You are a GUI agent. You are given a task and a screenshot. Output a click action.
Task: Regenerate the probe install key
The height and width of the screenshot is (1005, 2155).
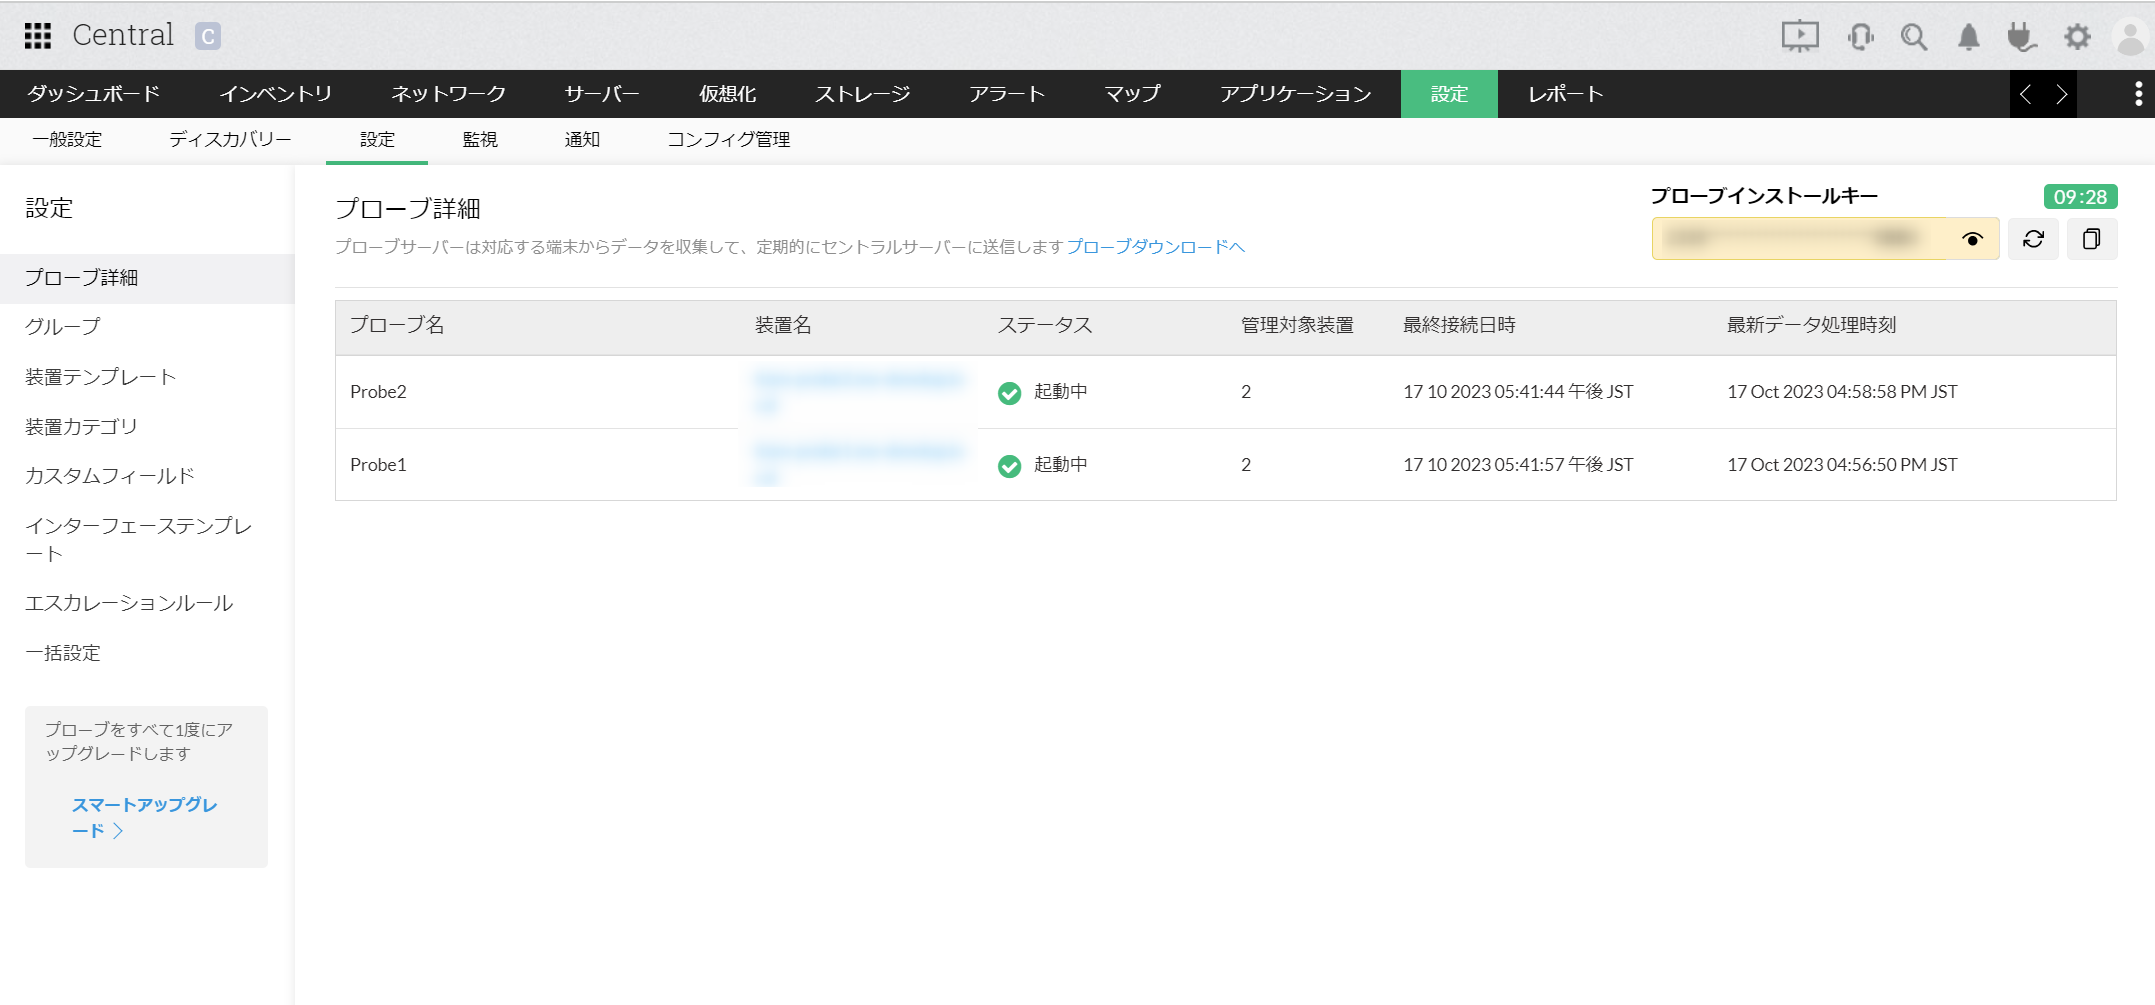(x=2033, y=239)
